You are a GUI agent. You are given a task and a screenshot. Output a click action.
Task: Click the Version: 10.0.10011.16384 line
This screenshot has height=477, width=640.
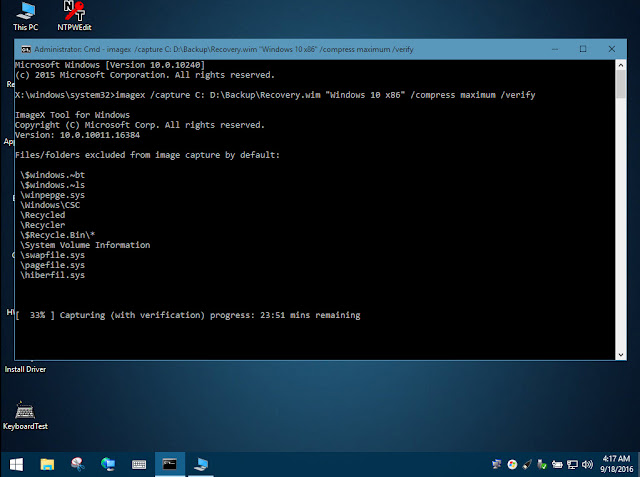(x=78, y=135)
